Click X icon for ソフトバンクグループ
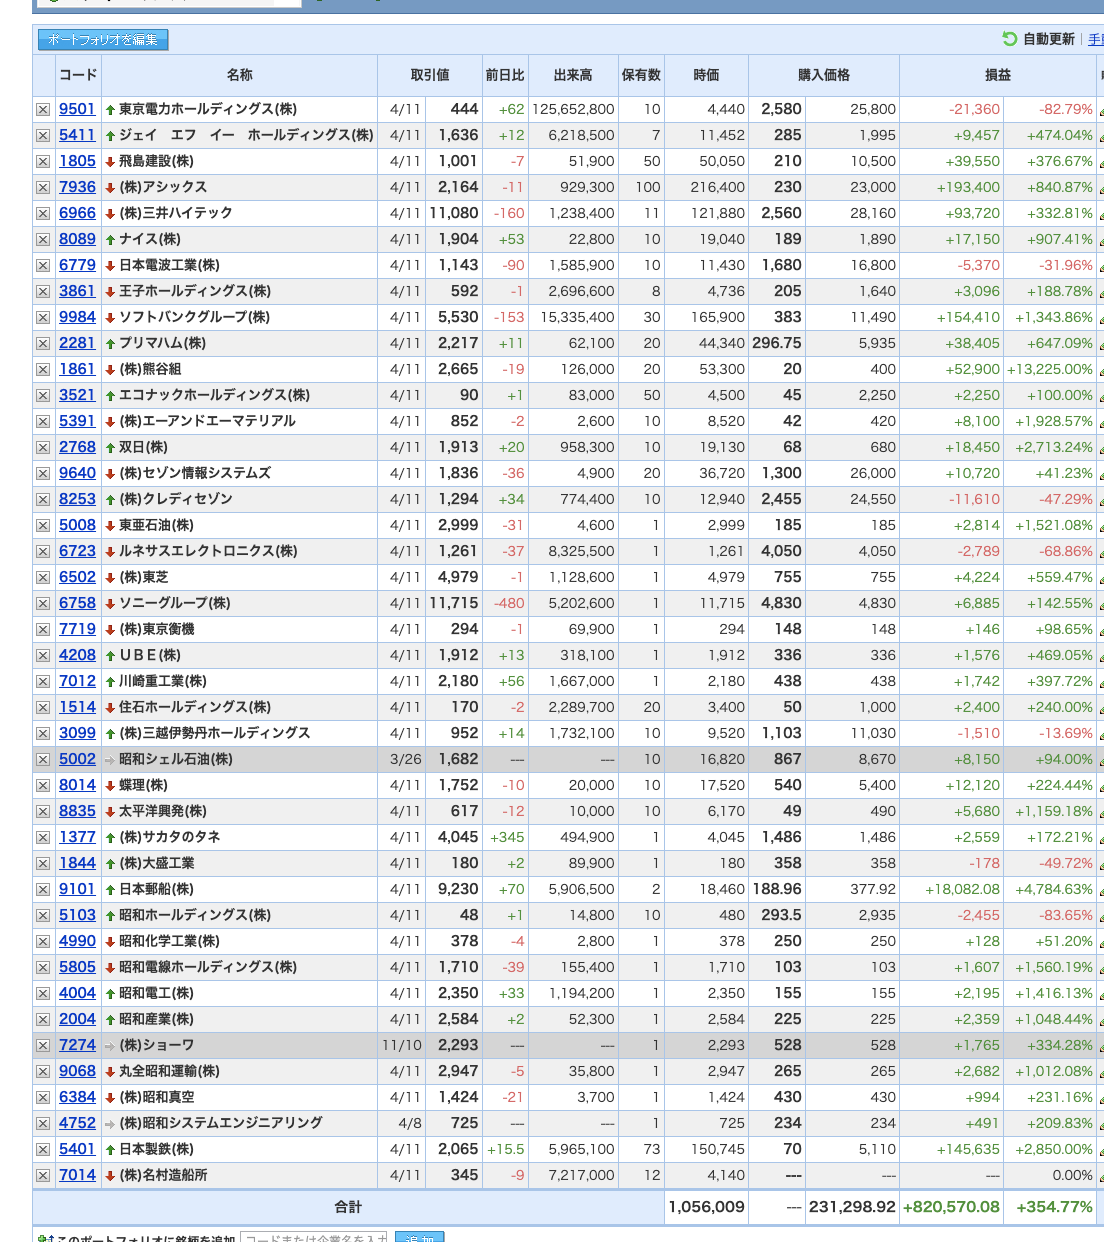1104x1242 pixels. (43, 317)
